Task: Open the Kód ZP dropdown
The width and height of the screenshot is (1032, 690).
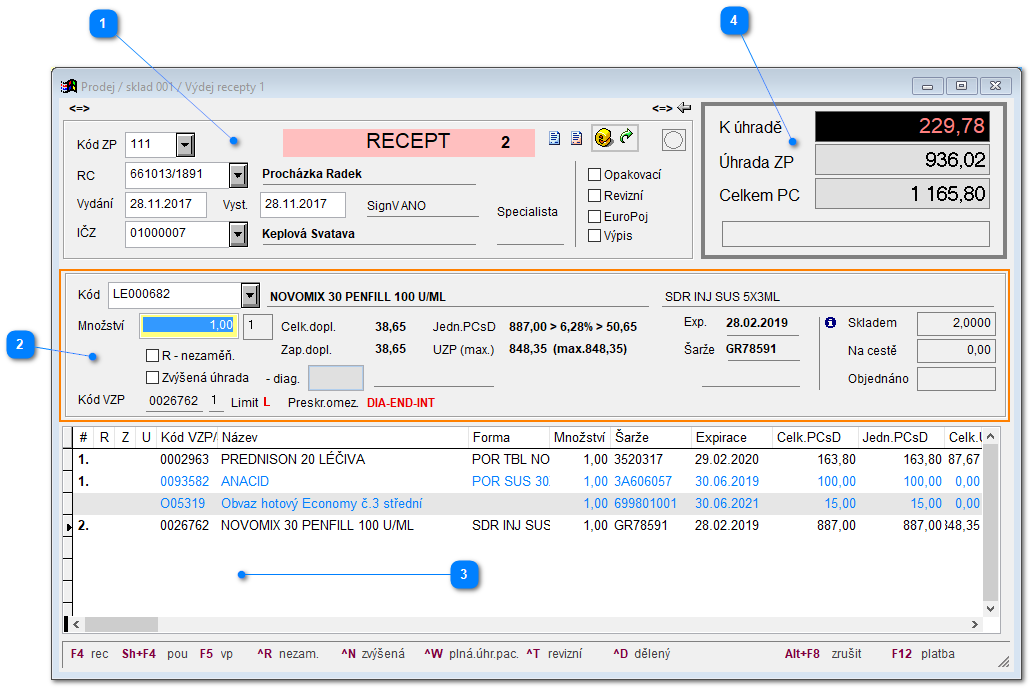Action: [x=186, y=144]
